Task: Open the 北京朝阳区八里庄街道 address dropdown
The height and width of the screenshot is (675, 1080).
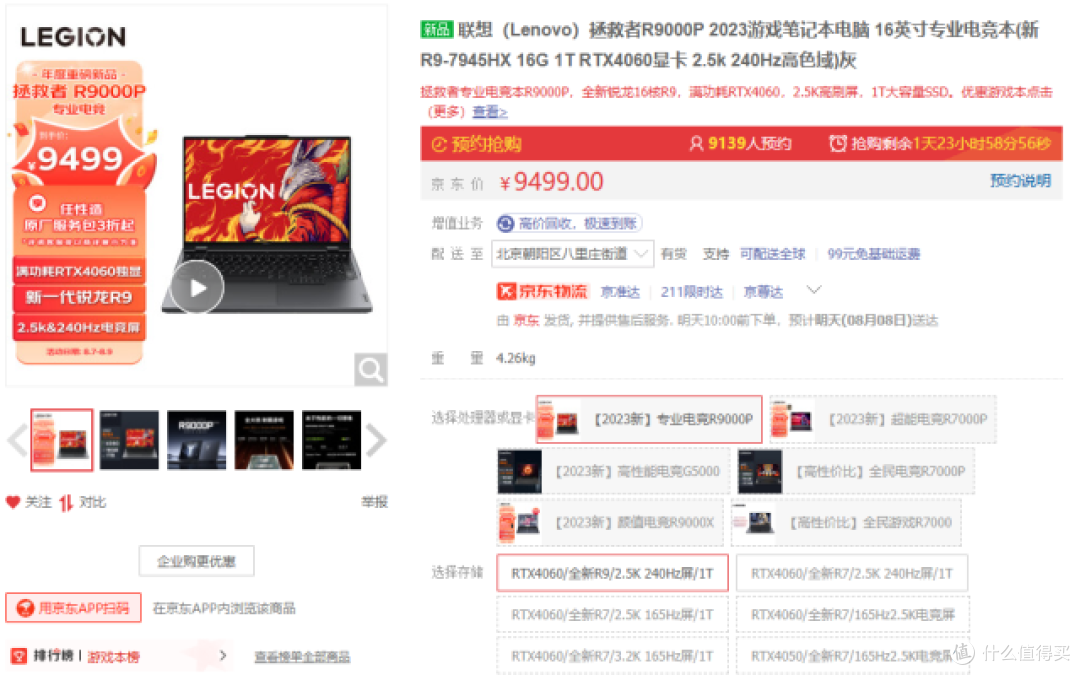Action: pos(571,254)
